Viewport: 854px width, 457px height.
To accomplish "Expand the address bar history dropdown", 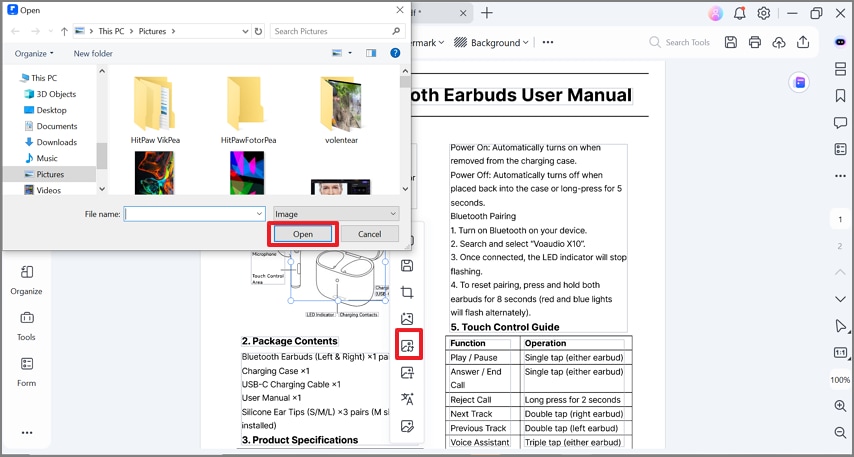I will [x=246, y=31].
